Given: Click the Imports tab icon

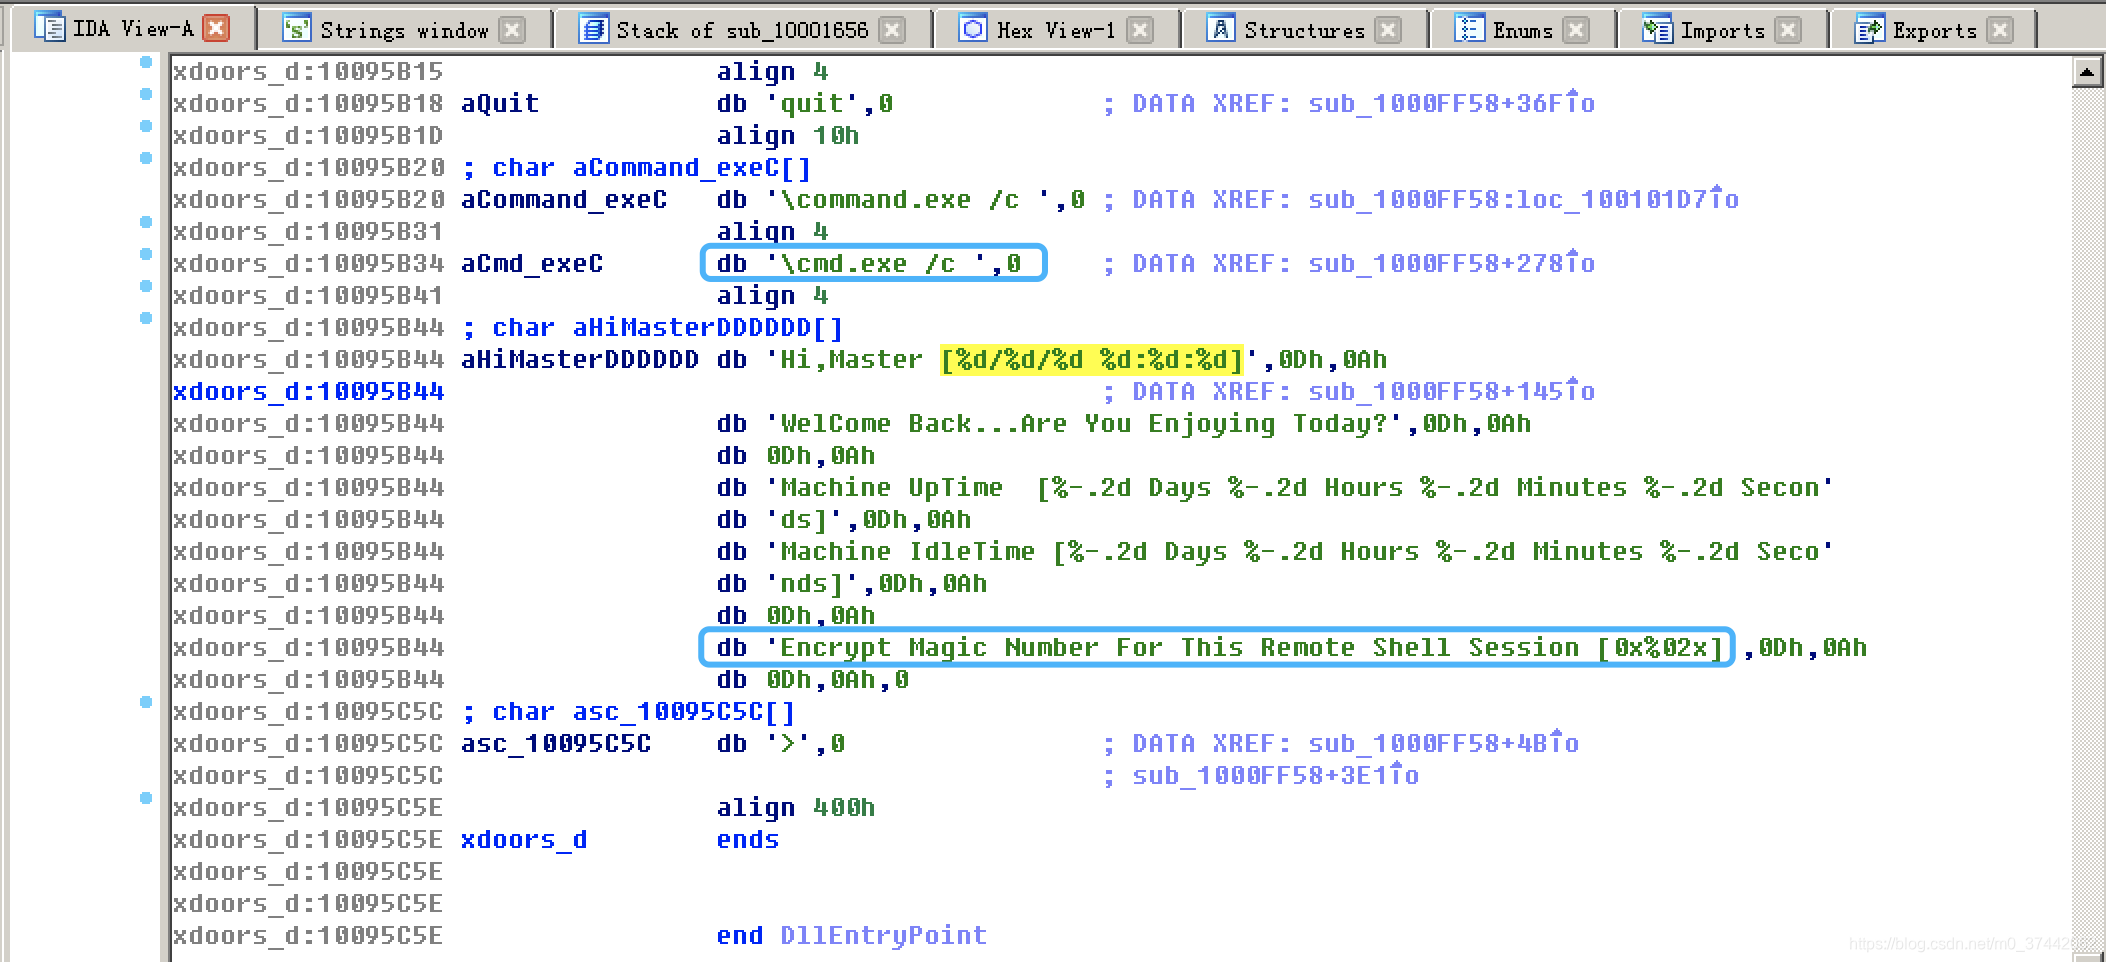Looking at the screenshot, I should point(1657,30).
